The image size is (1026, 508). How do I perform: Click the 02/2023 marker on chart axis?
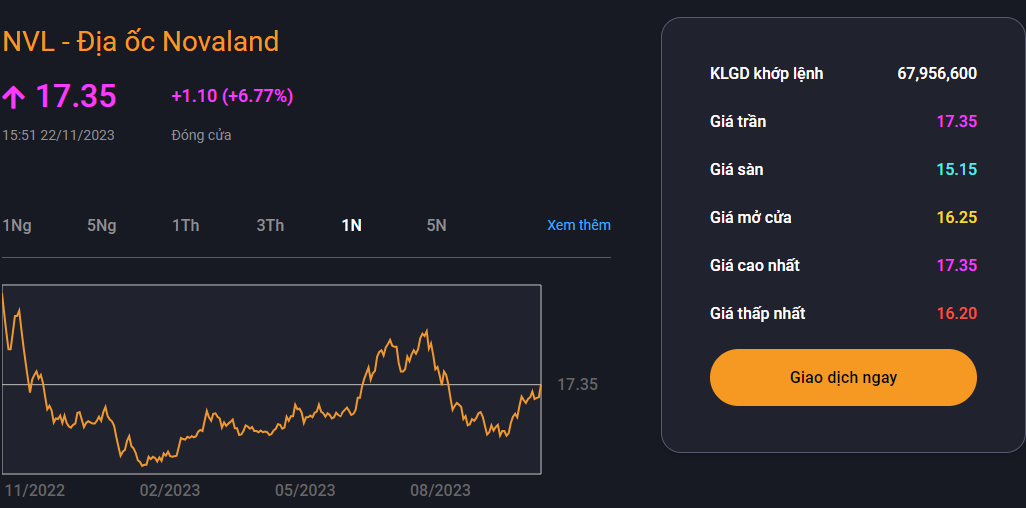point(170,490)
